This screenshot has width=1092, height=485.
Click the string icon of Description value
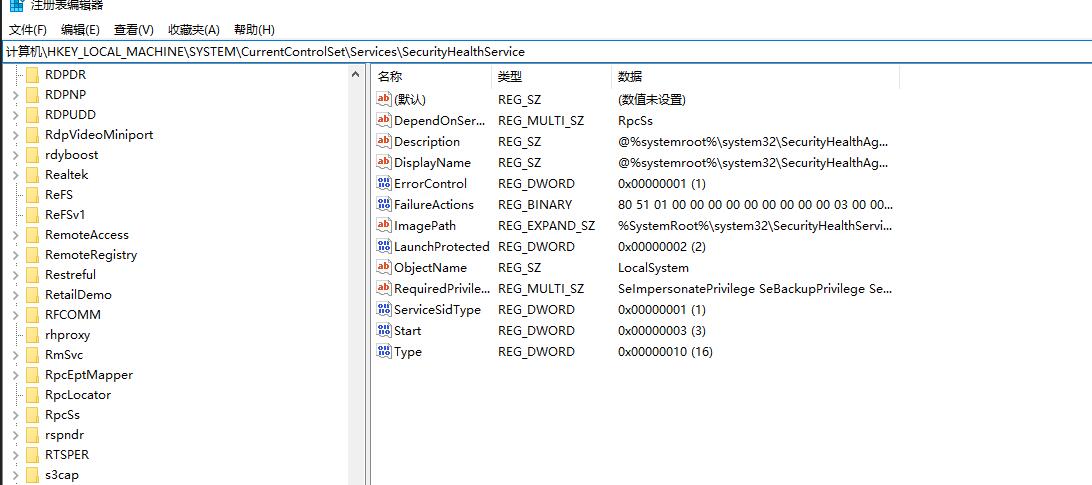[384, 141]
